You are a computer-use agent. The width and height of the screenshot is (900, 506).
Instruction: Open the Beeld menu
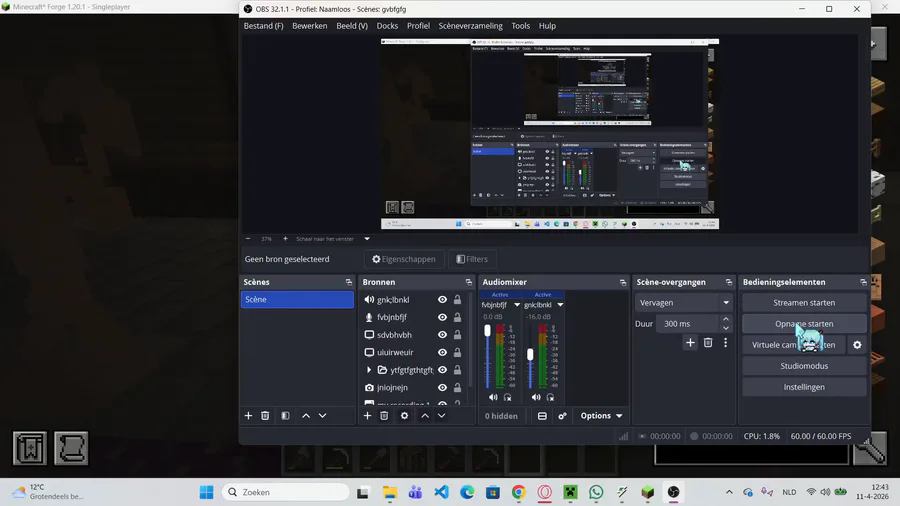click(352, 26)
